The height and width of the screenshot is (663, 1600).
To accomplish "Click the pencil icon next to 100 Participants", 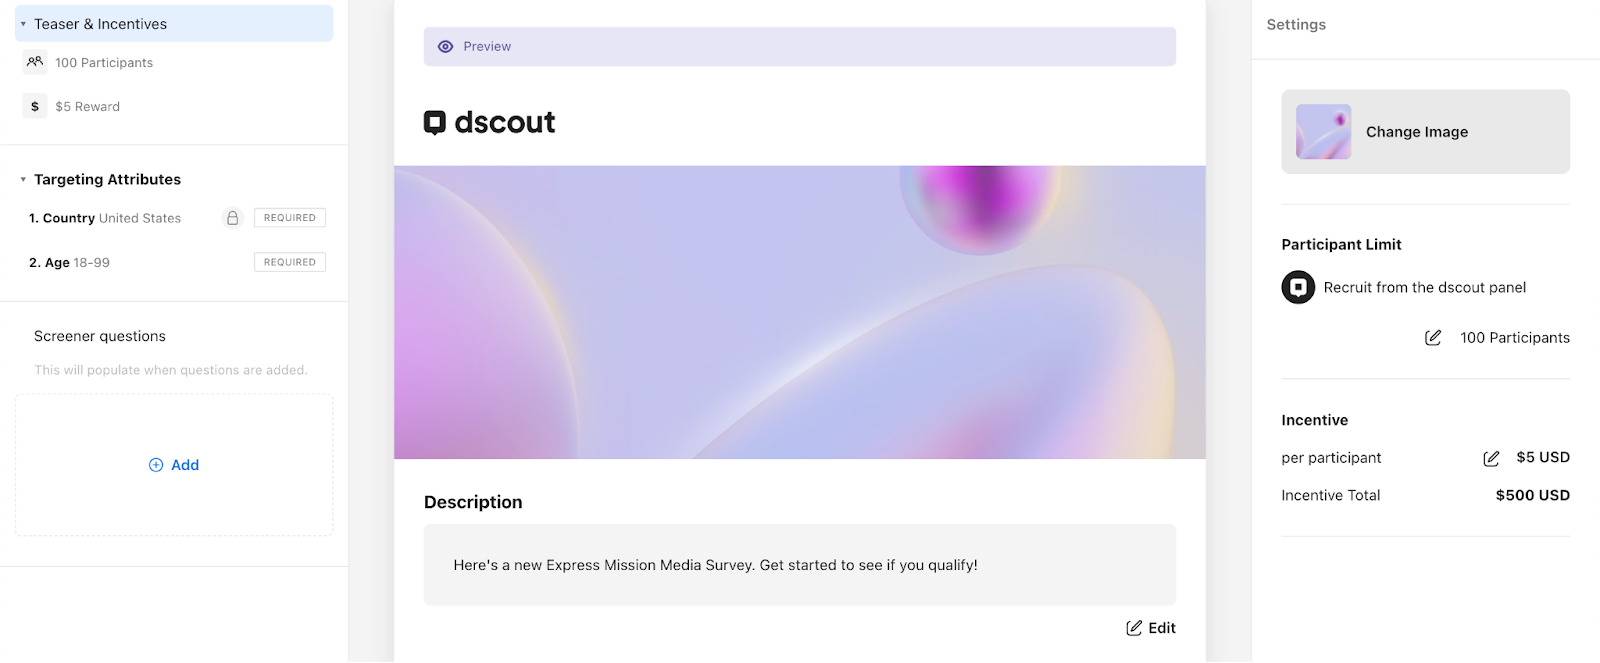I will (x=1433, y=338).
